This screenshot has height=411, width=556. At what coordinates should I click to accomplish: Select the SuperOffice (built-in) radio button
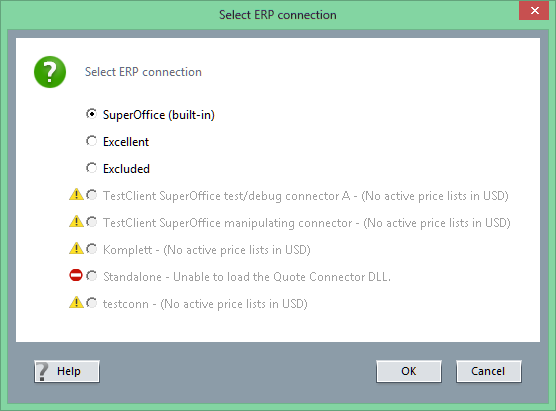point(91,114)
